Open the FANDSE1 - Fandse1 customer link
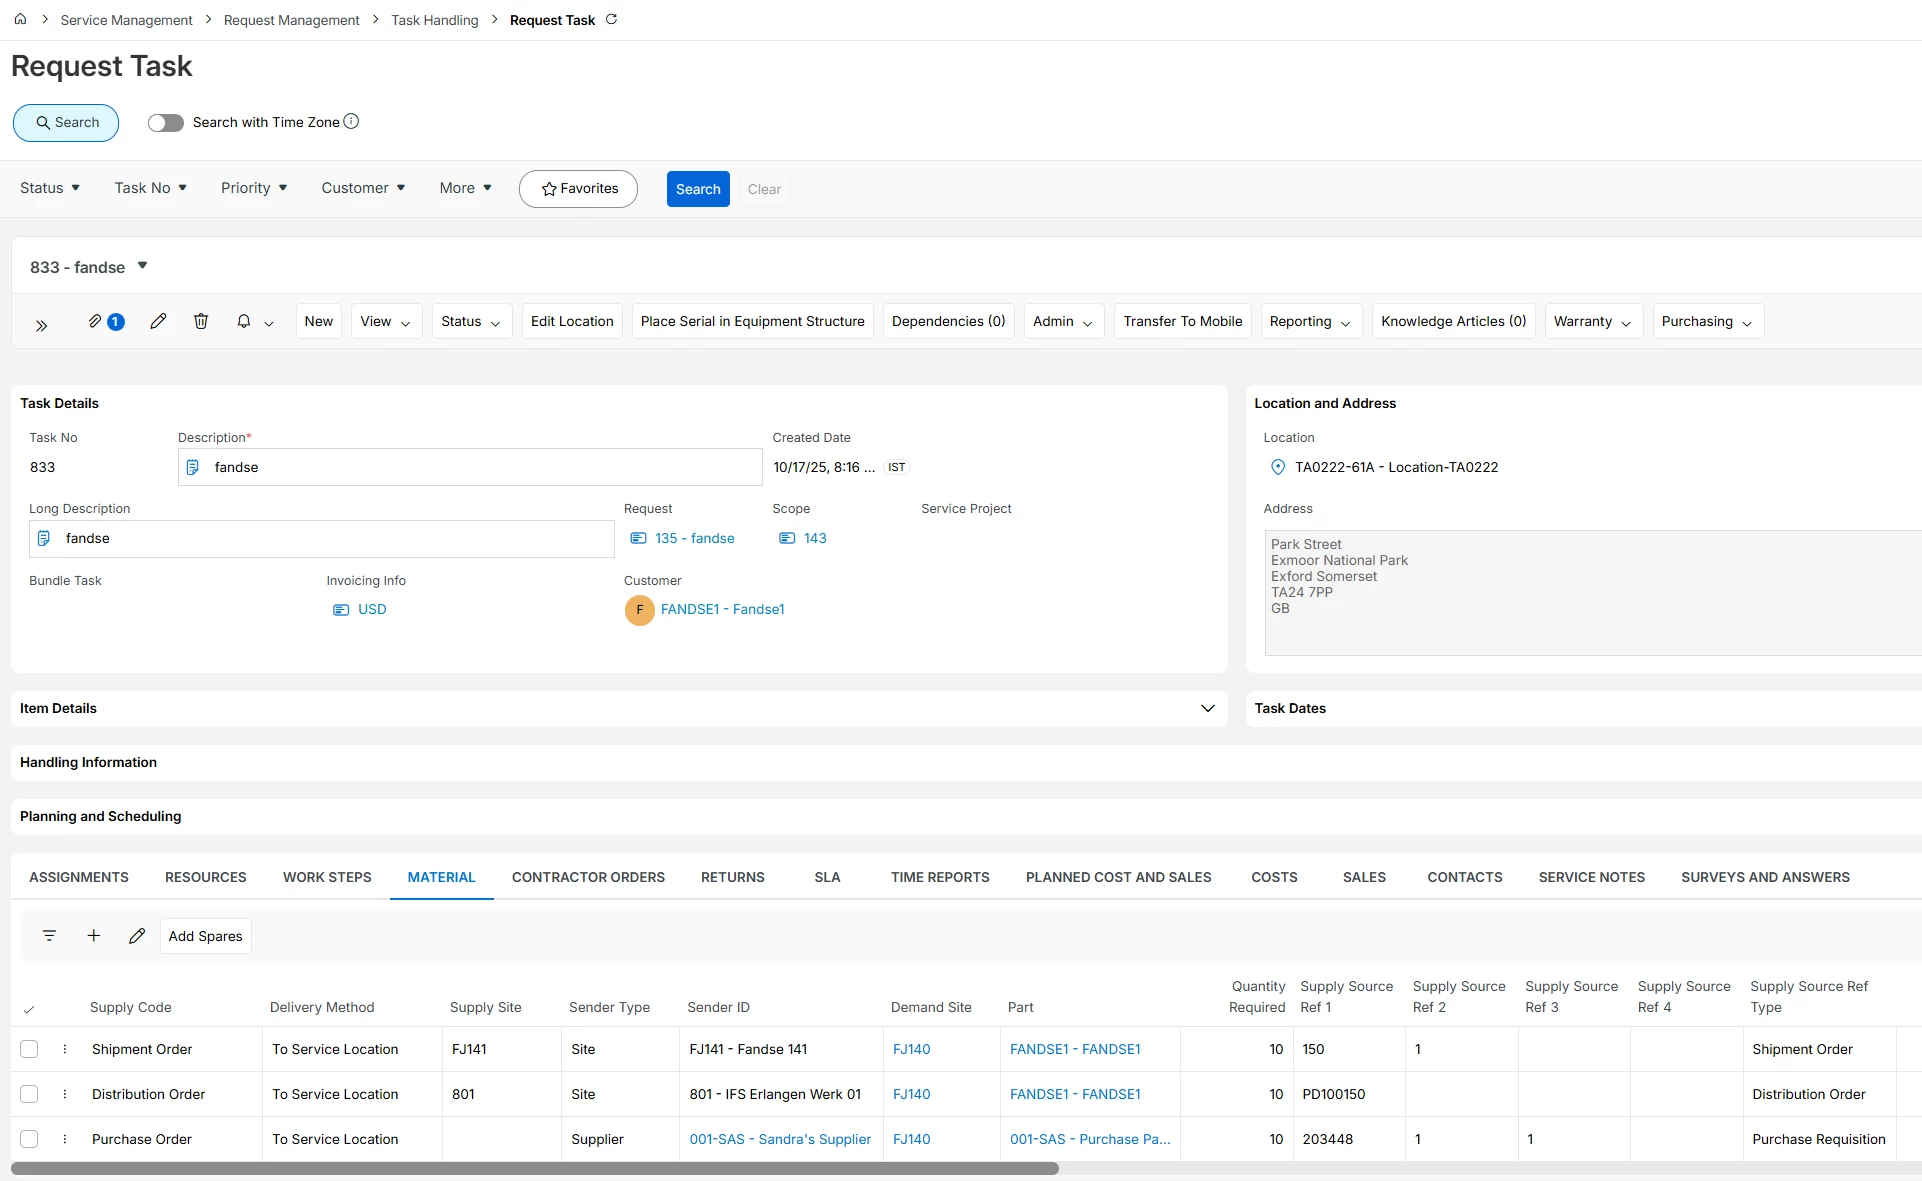Viewport: 1922px width, 1181px height. pos(722,609)
